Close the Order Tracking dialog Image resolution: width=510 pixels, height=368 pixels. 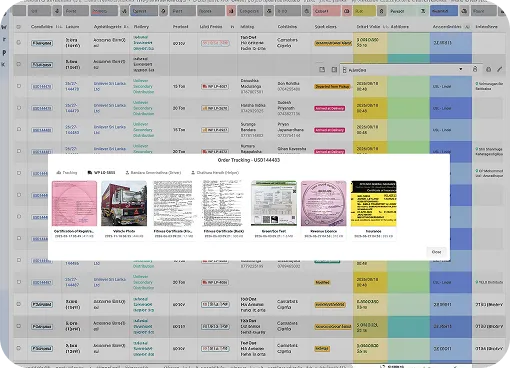[x=436, y=252]
